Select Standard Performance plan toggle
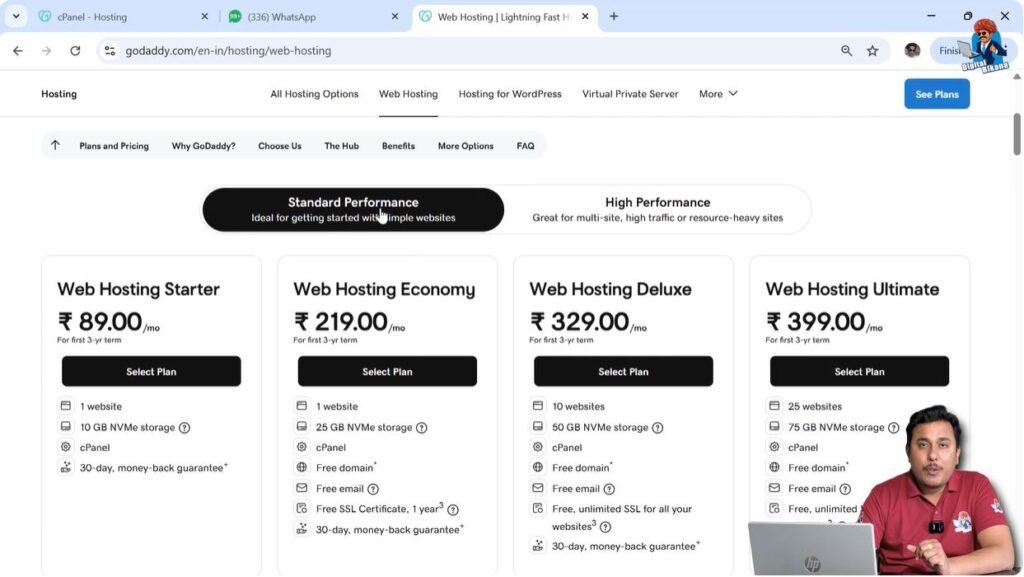Image resolution: width=1024 pixels, height=577 pixels. [353, 210]
